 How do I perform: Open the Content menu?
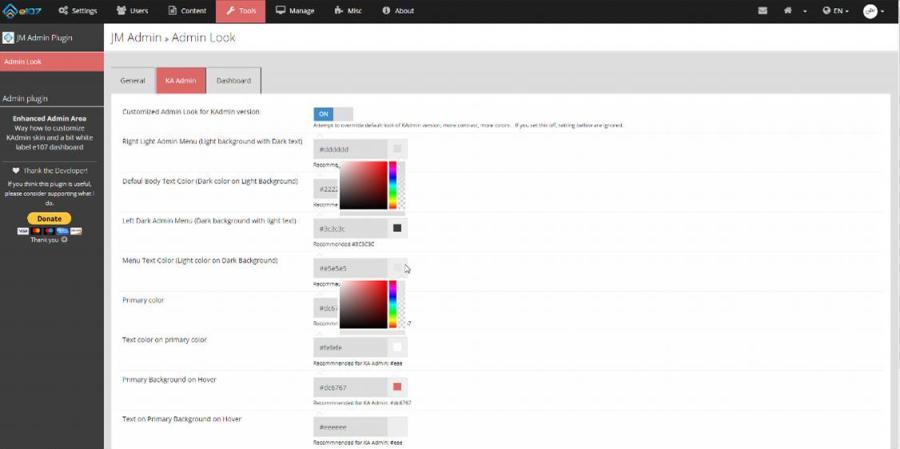[187, 11]
